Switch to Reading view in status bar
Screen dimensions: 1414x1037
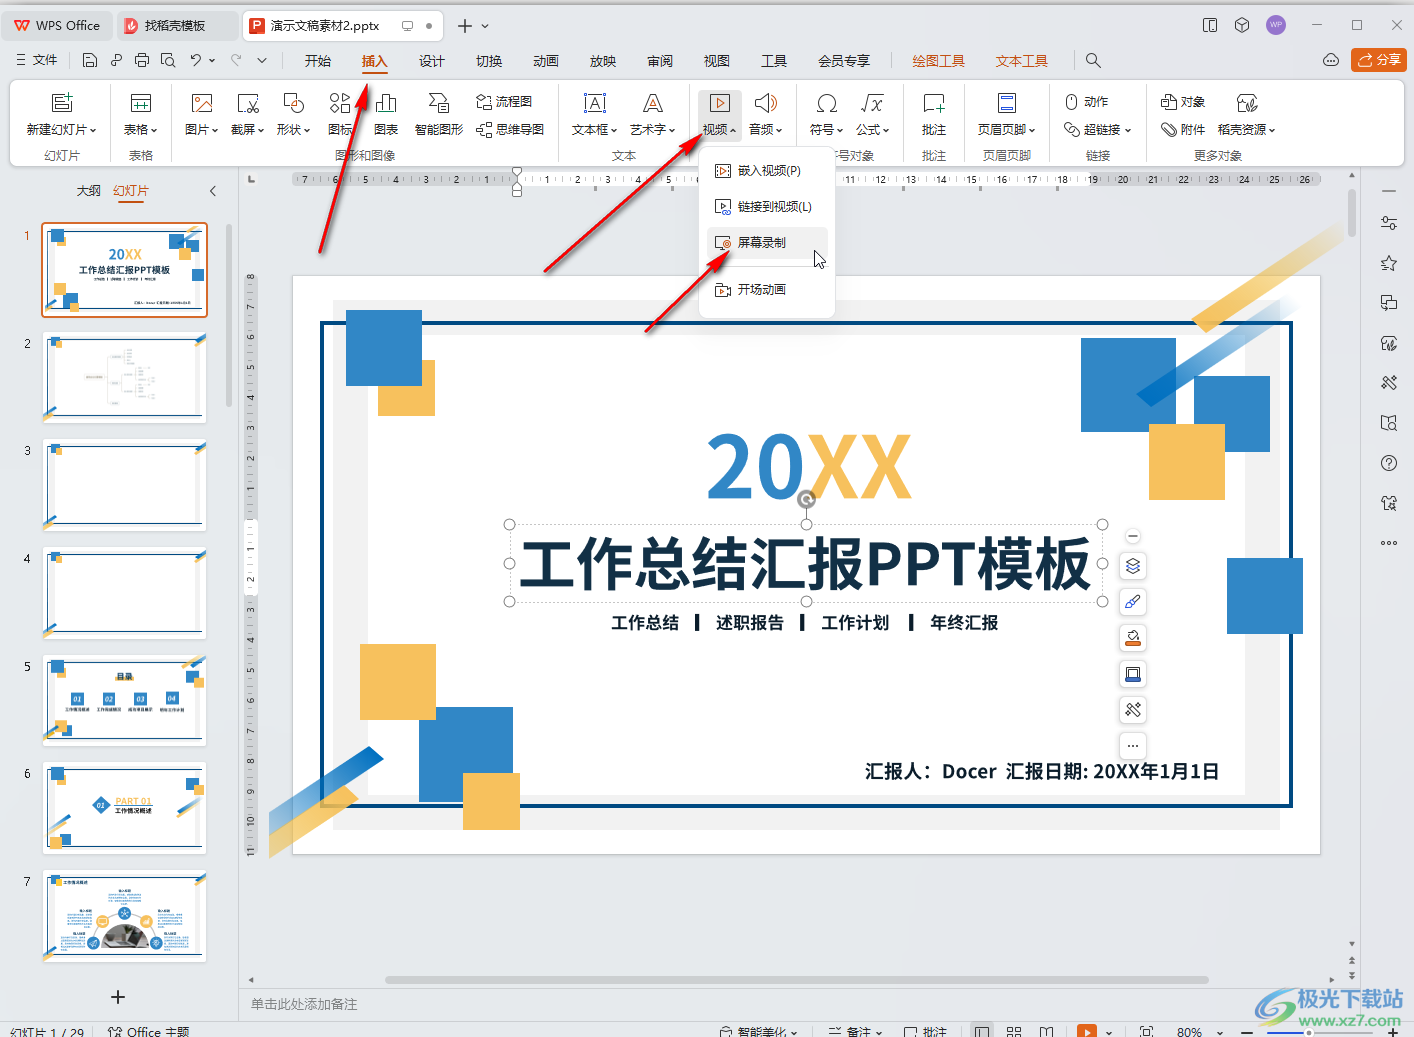[x=1046, y=1031]
